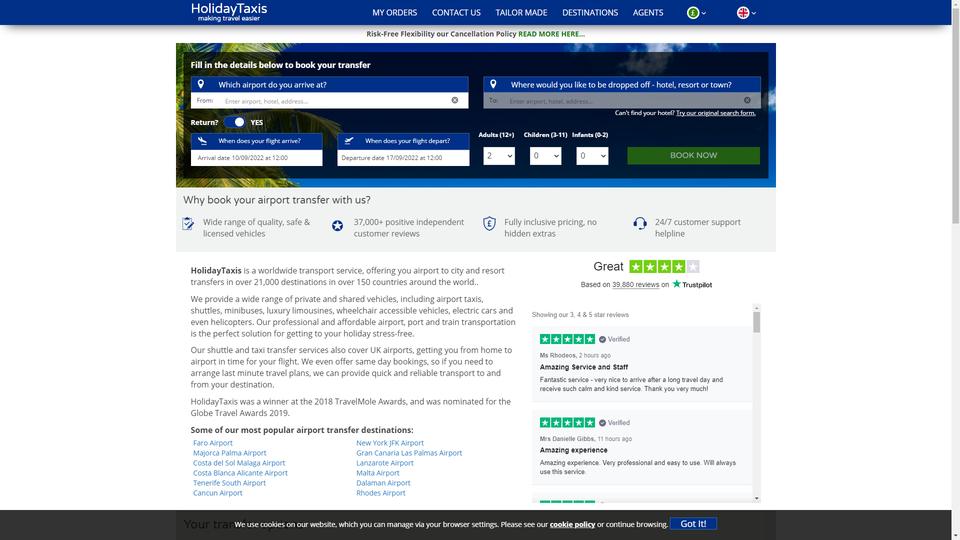Click the positive reviews star icon
The height and width of the screenshot is (540, 960).
click(337, 226)
